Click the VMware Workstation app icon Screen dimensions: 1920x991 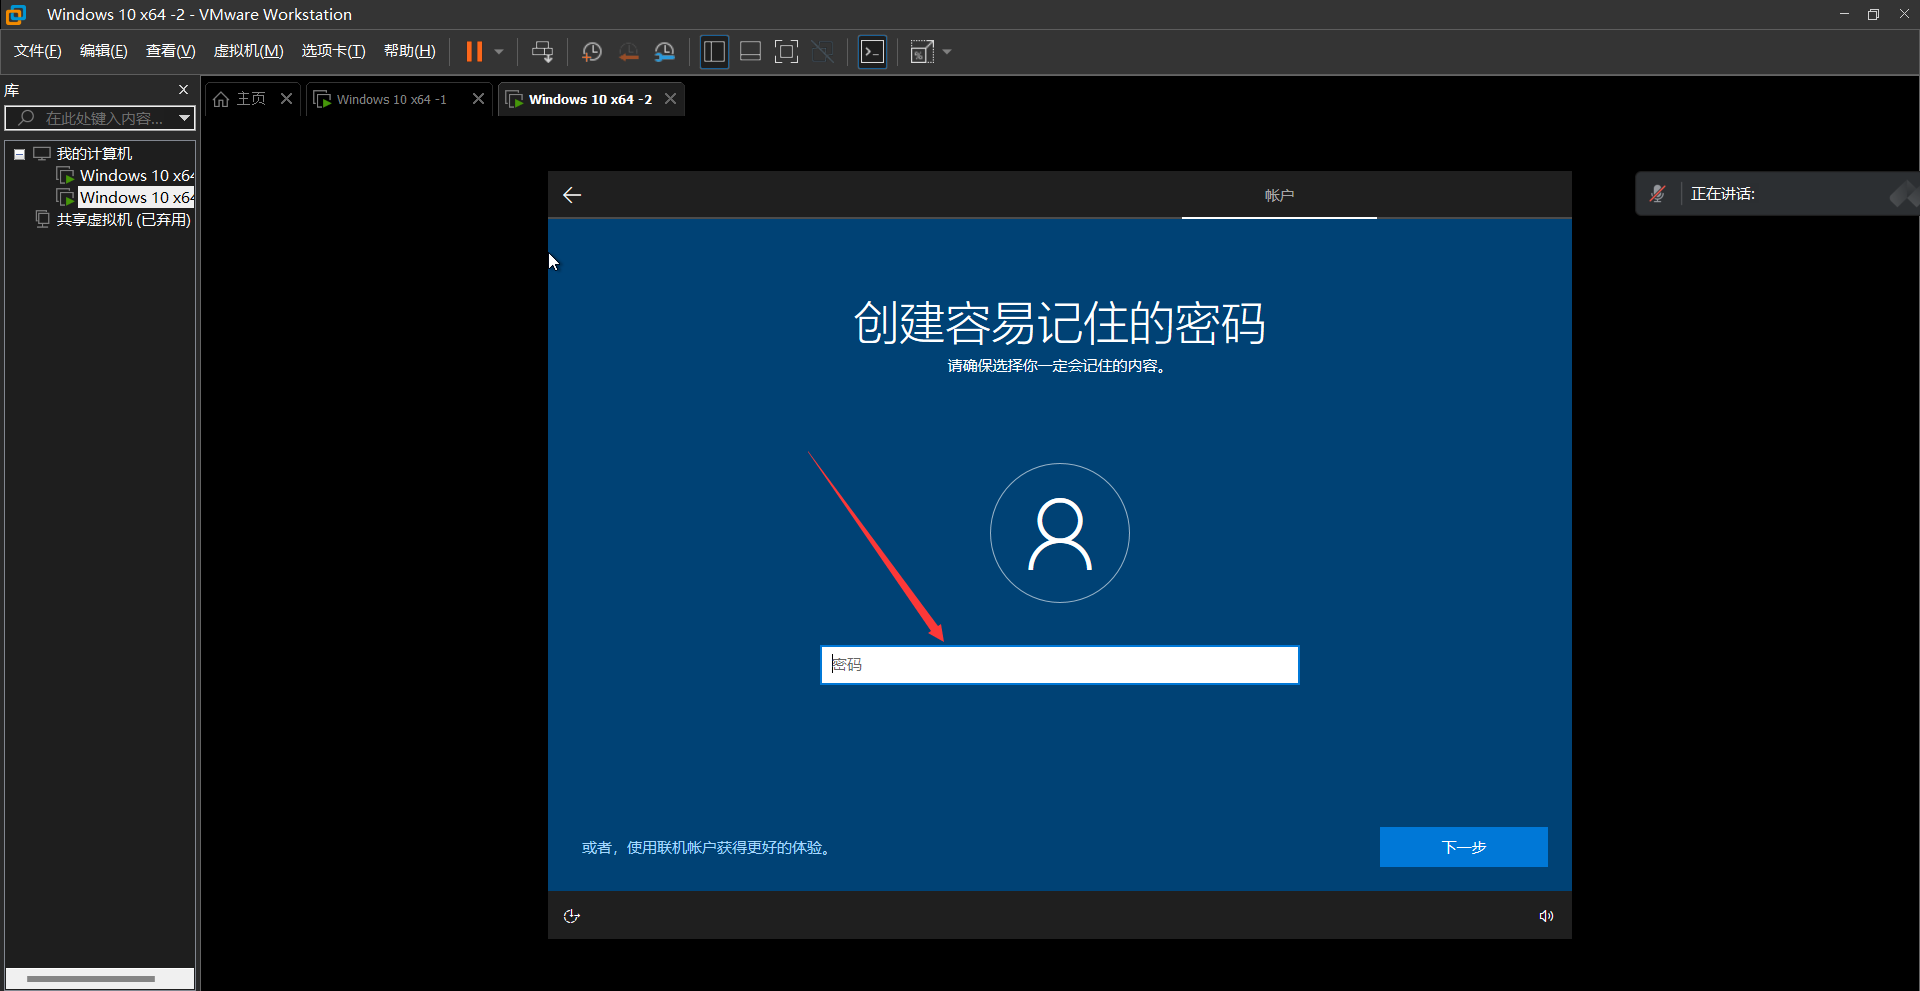point(16,14)
